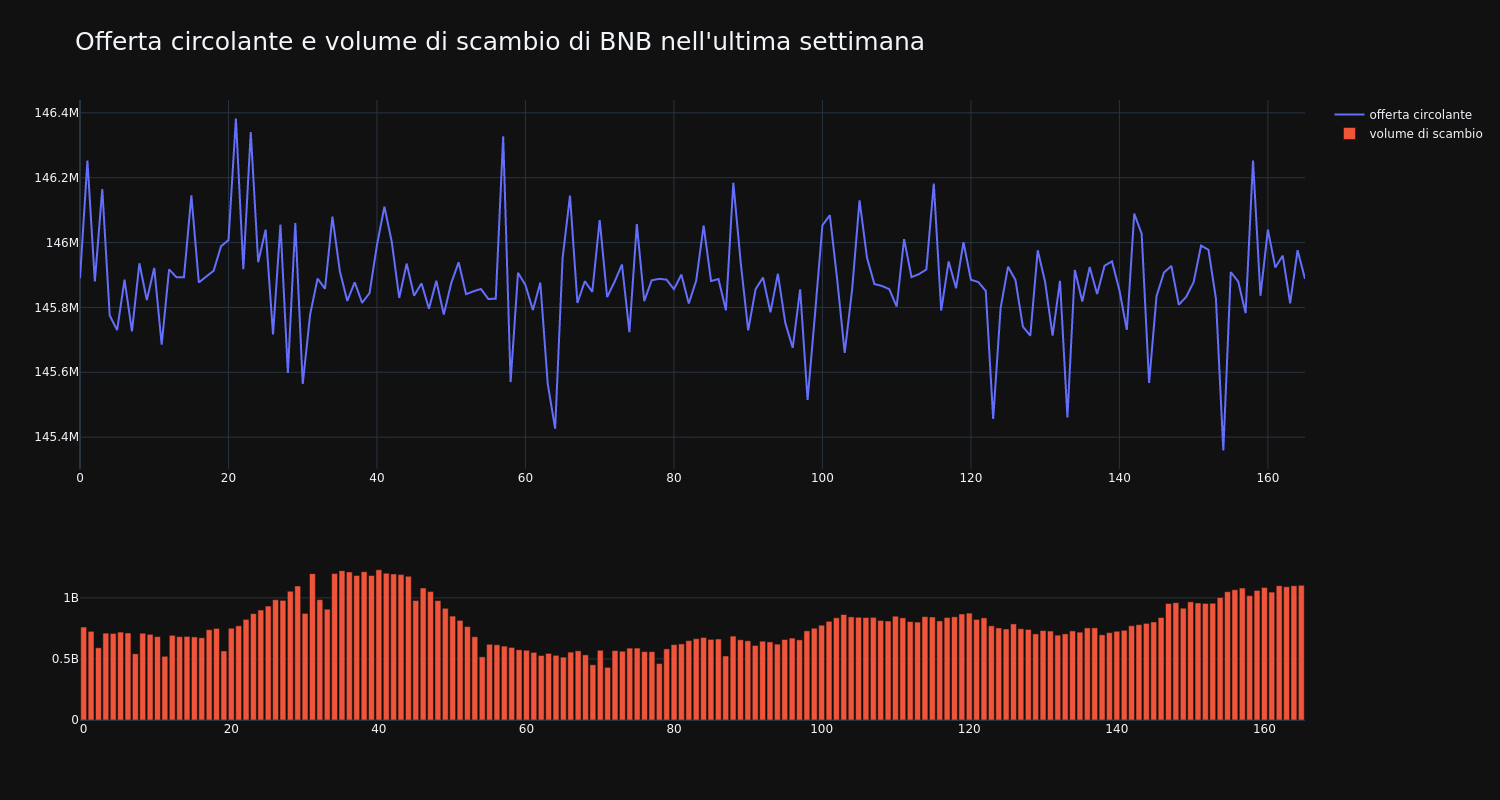Click x-axis tick 160 on bar chart

pyautogui.click(x=1265, y=730)
